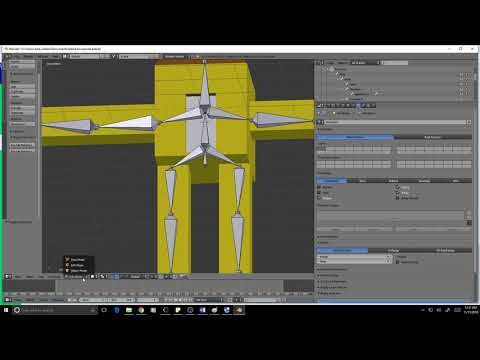Viewport: 480px width, 360px height.
Task: Open the timeline sync mode dropdown
Action: pyautogui.click(x=207, y=300)
